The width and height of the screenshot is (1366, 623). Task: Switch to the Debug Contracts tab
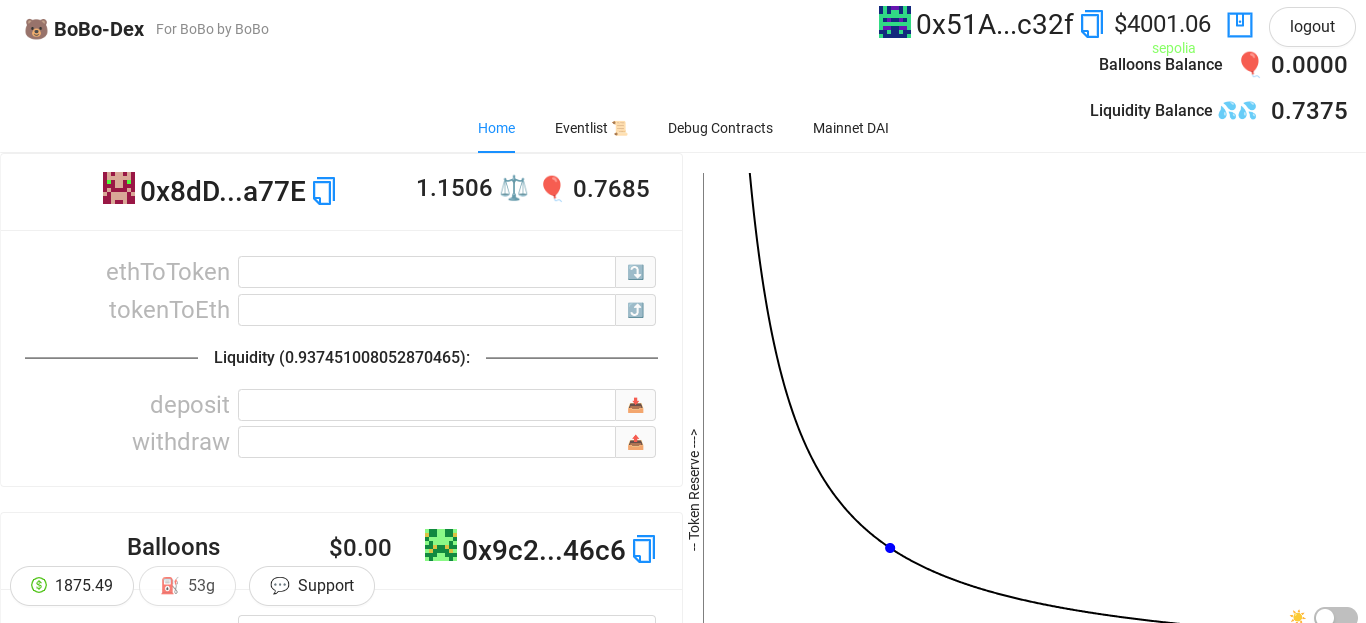(720, 128)
